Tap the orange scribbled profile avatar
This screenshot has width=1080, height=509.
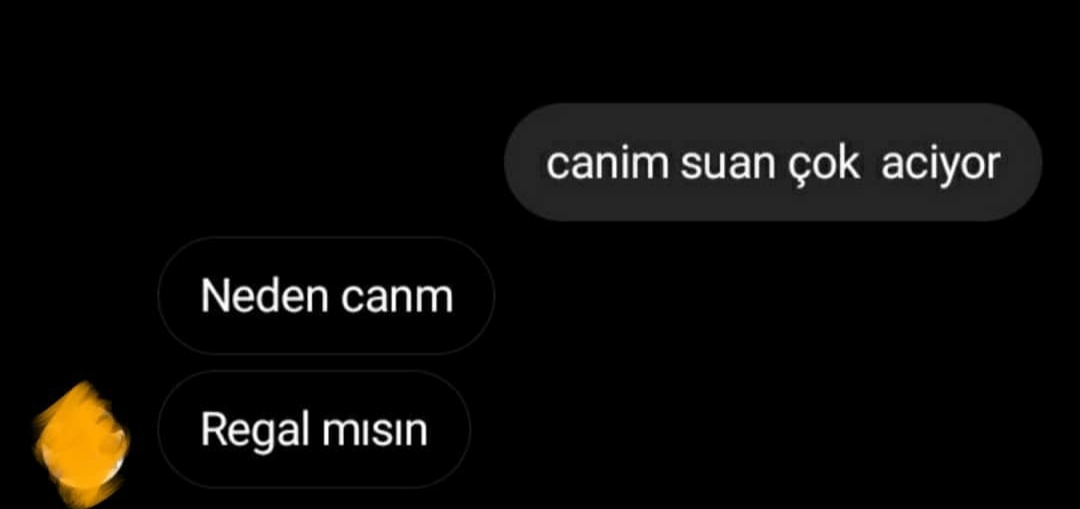[x=81, y=444]
